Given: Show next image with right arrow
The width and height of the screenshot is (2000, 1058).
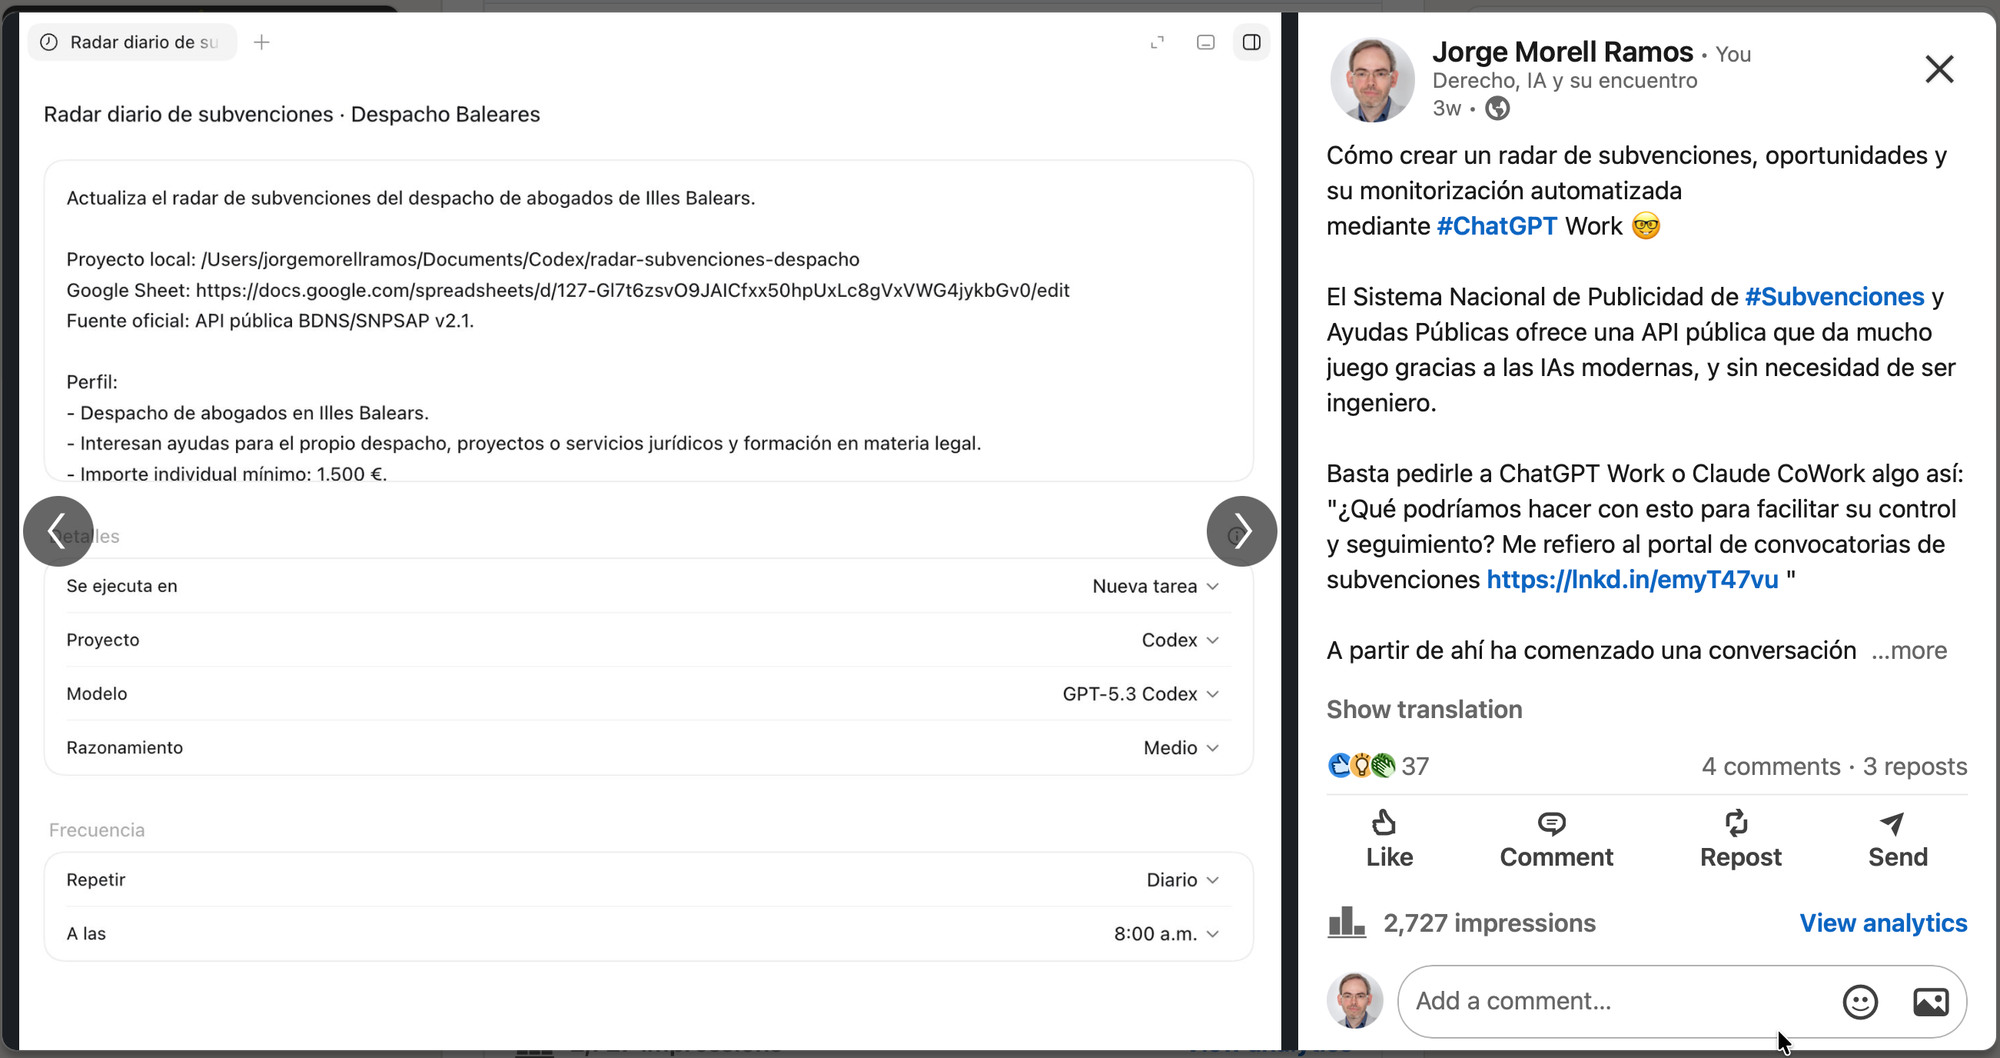Looking at the screenshot, I should [x=1242, y=531].
